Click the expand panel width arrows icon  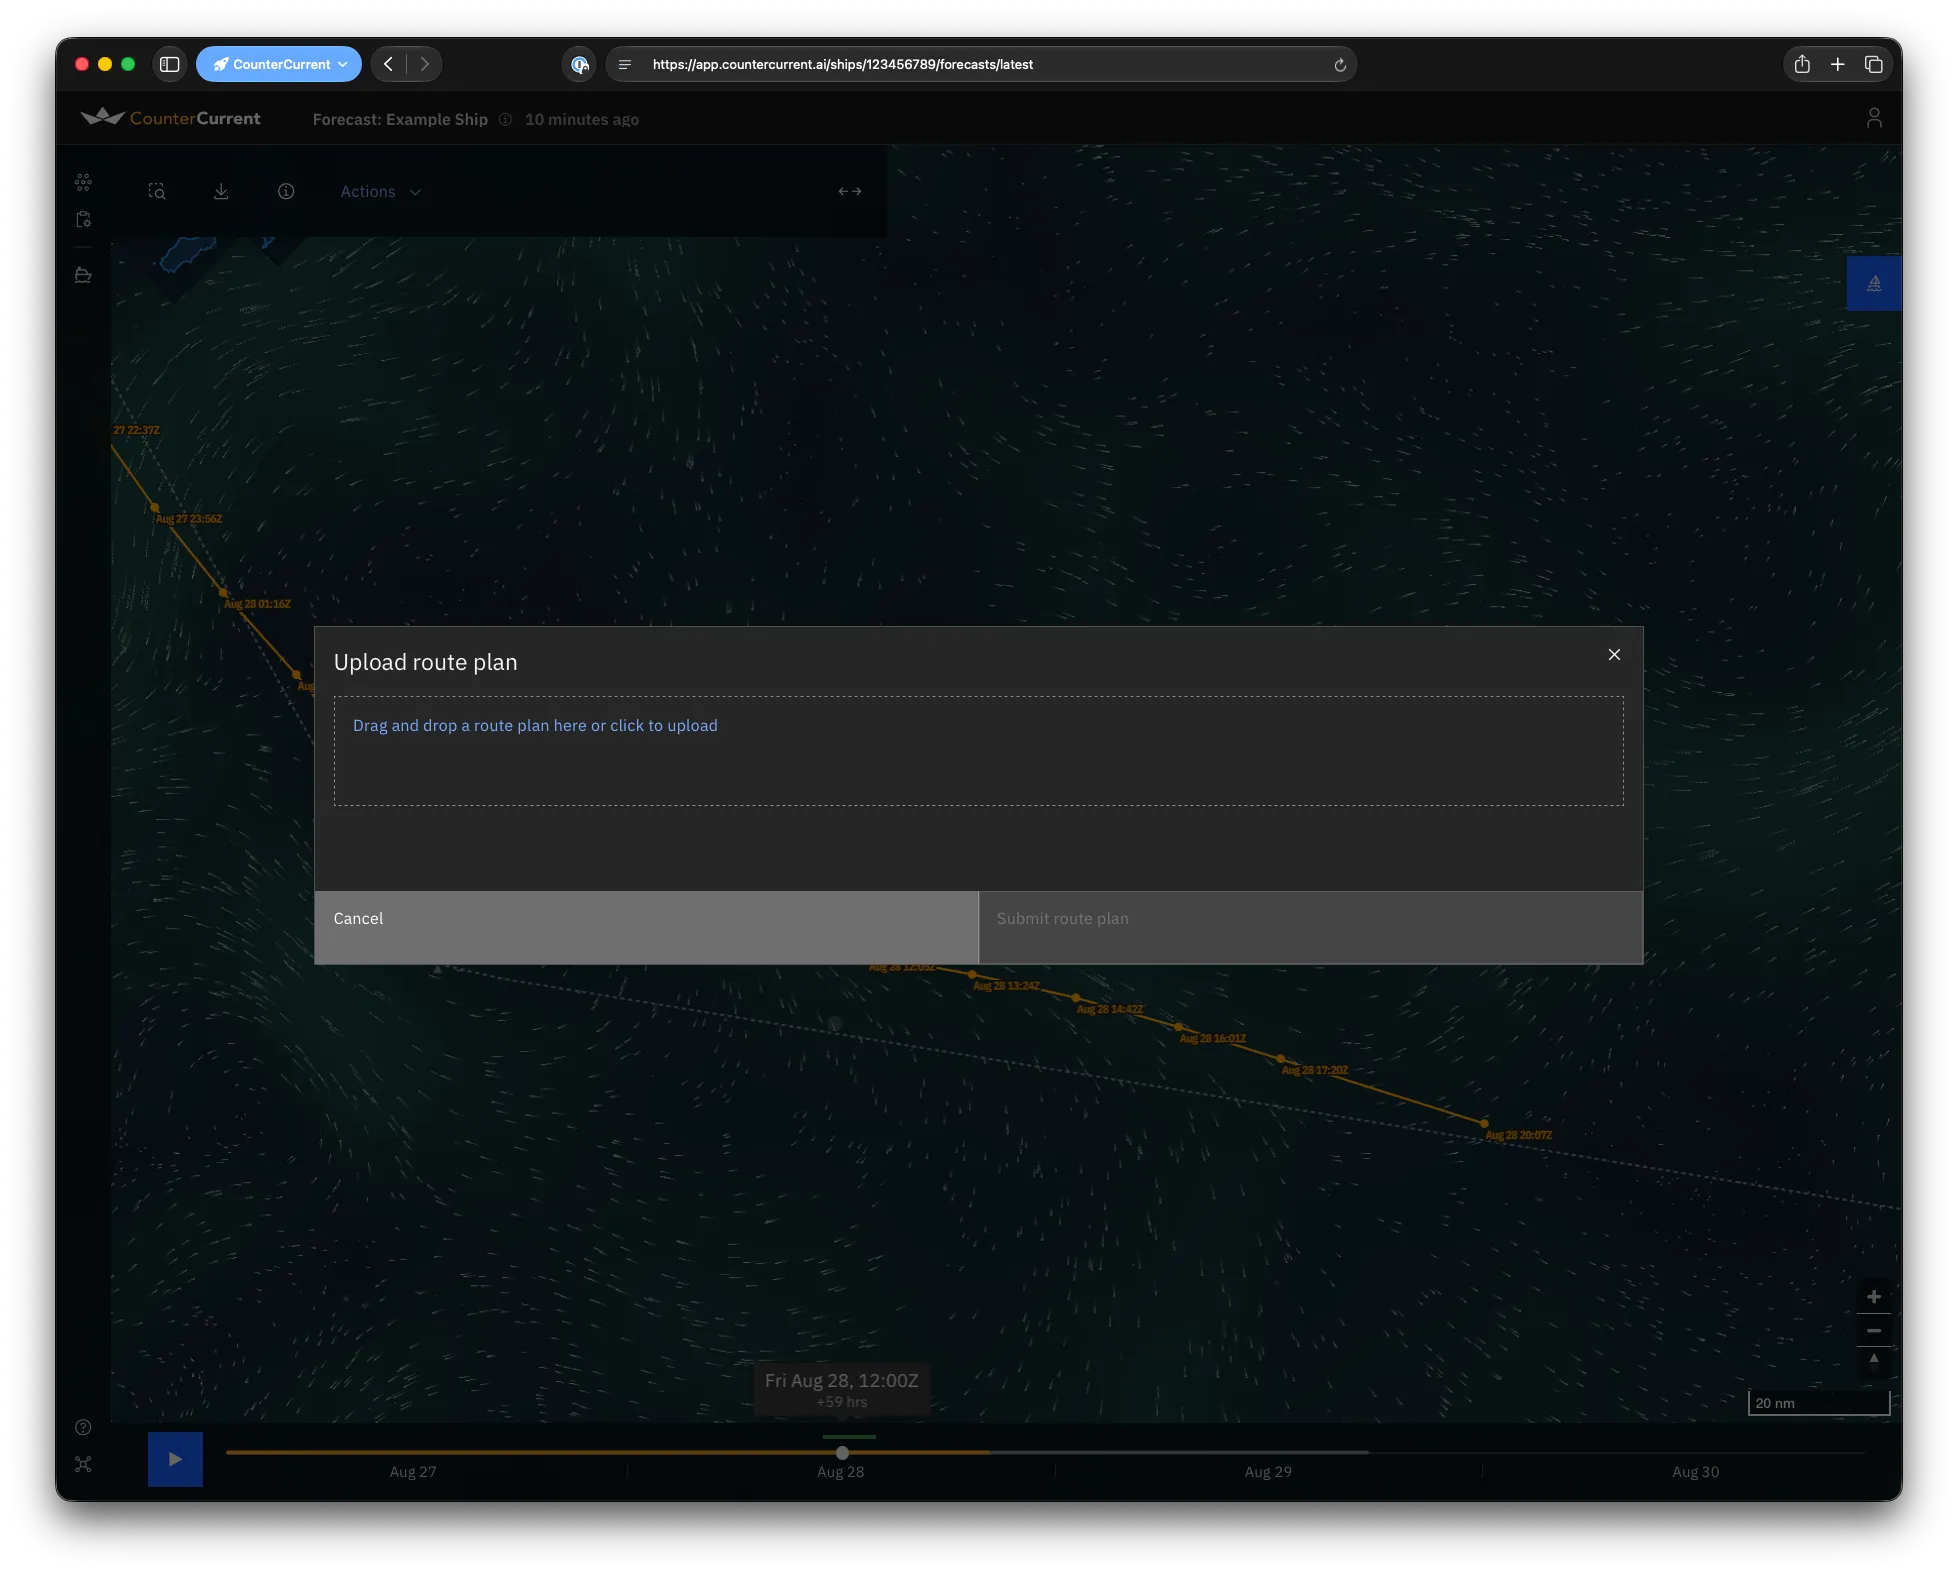(850, 191)
